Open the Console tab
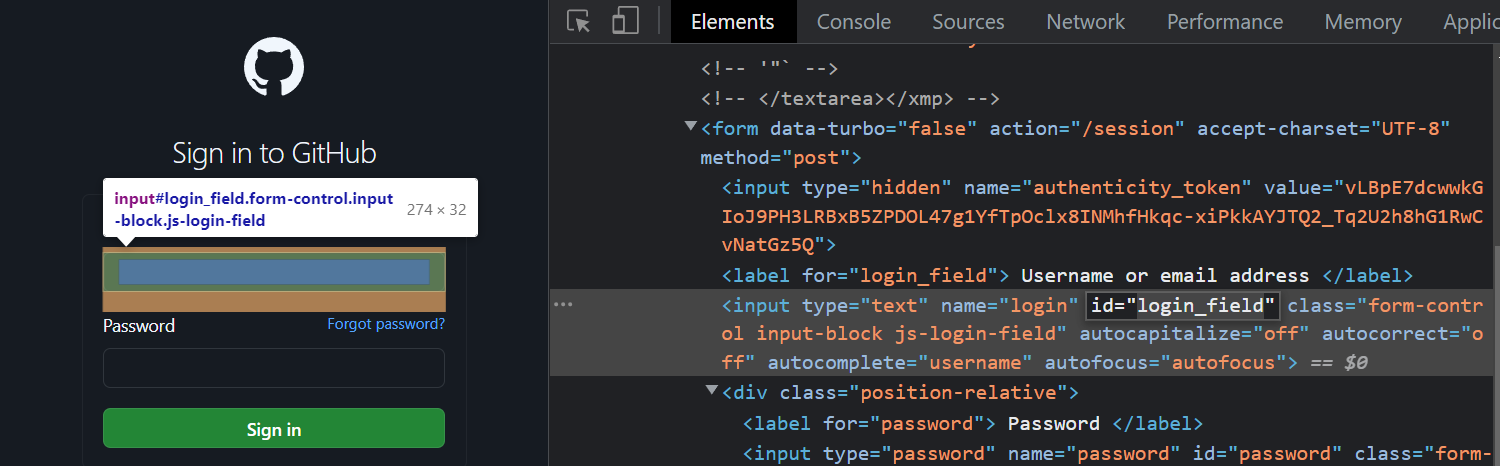The height and width of the screenshot is (466, 1500). coord(854,21)
